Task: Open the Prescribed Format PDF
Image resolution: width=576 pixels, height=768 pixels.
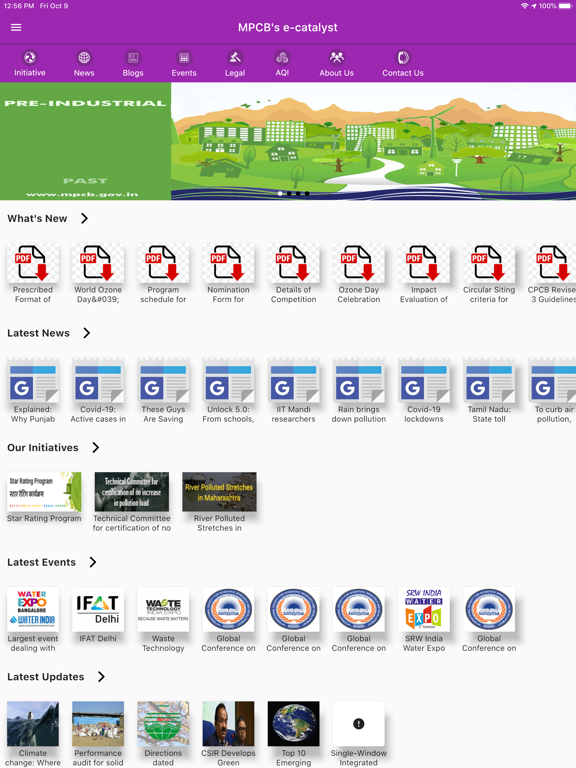Action: [x=33, y=263]
